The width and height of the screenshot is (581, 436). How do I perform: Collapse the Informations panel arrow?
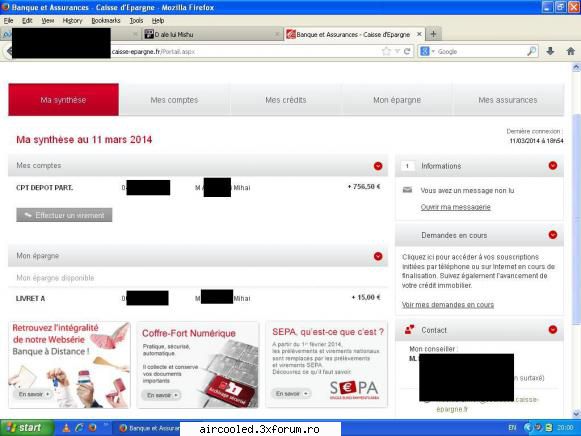pyautogui.click(x=552, y=166)
